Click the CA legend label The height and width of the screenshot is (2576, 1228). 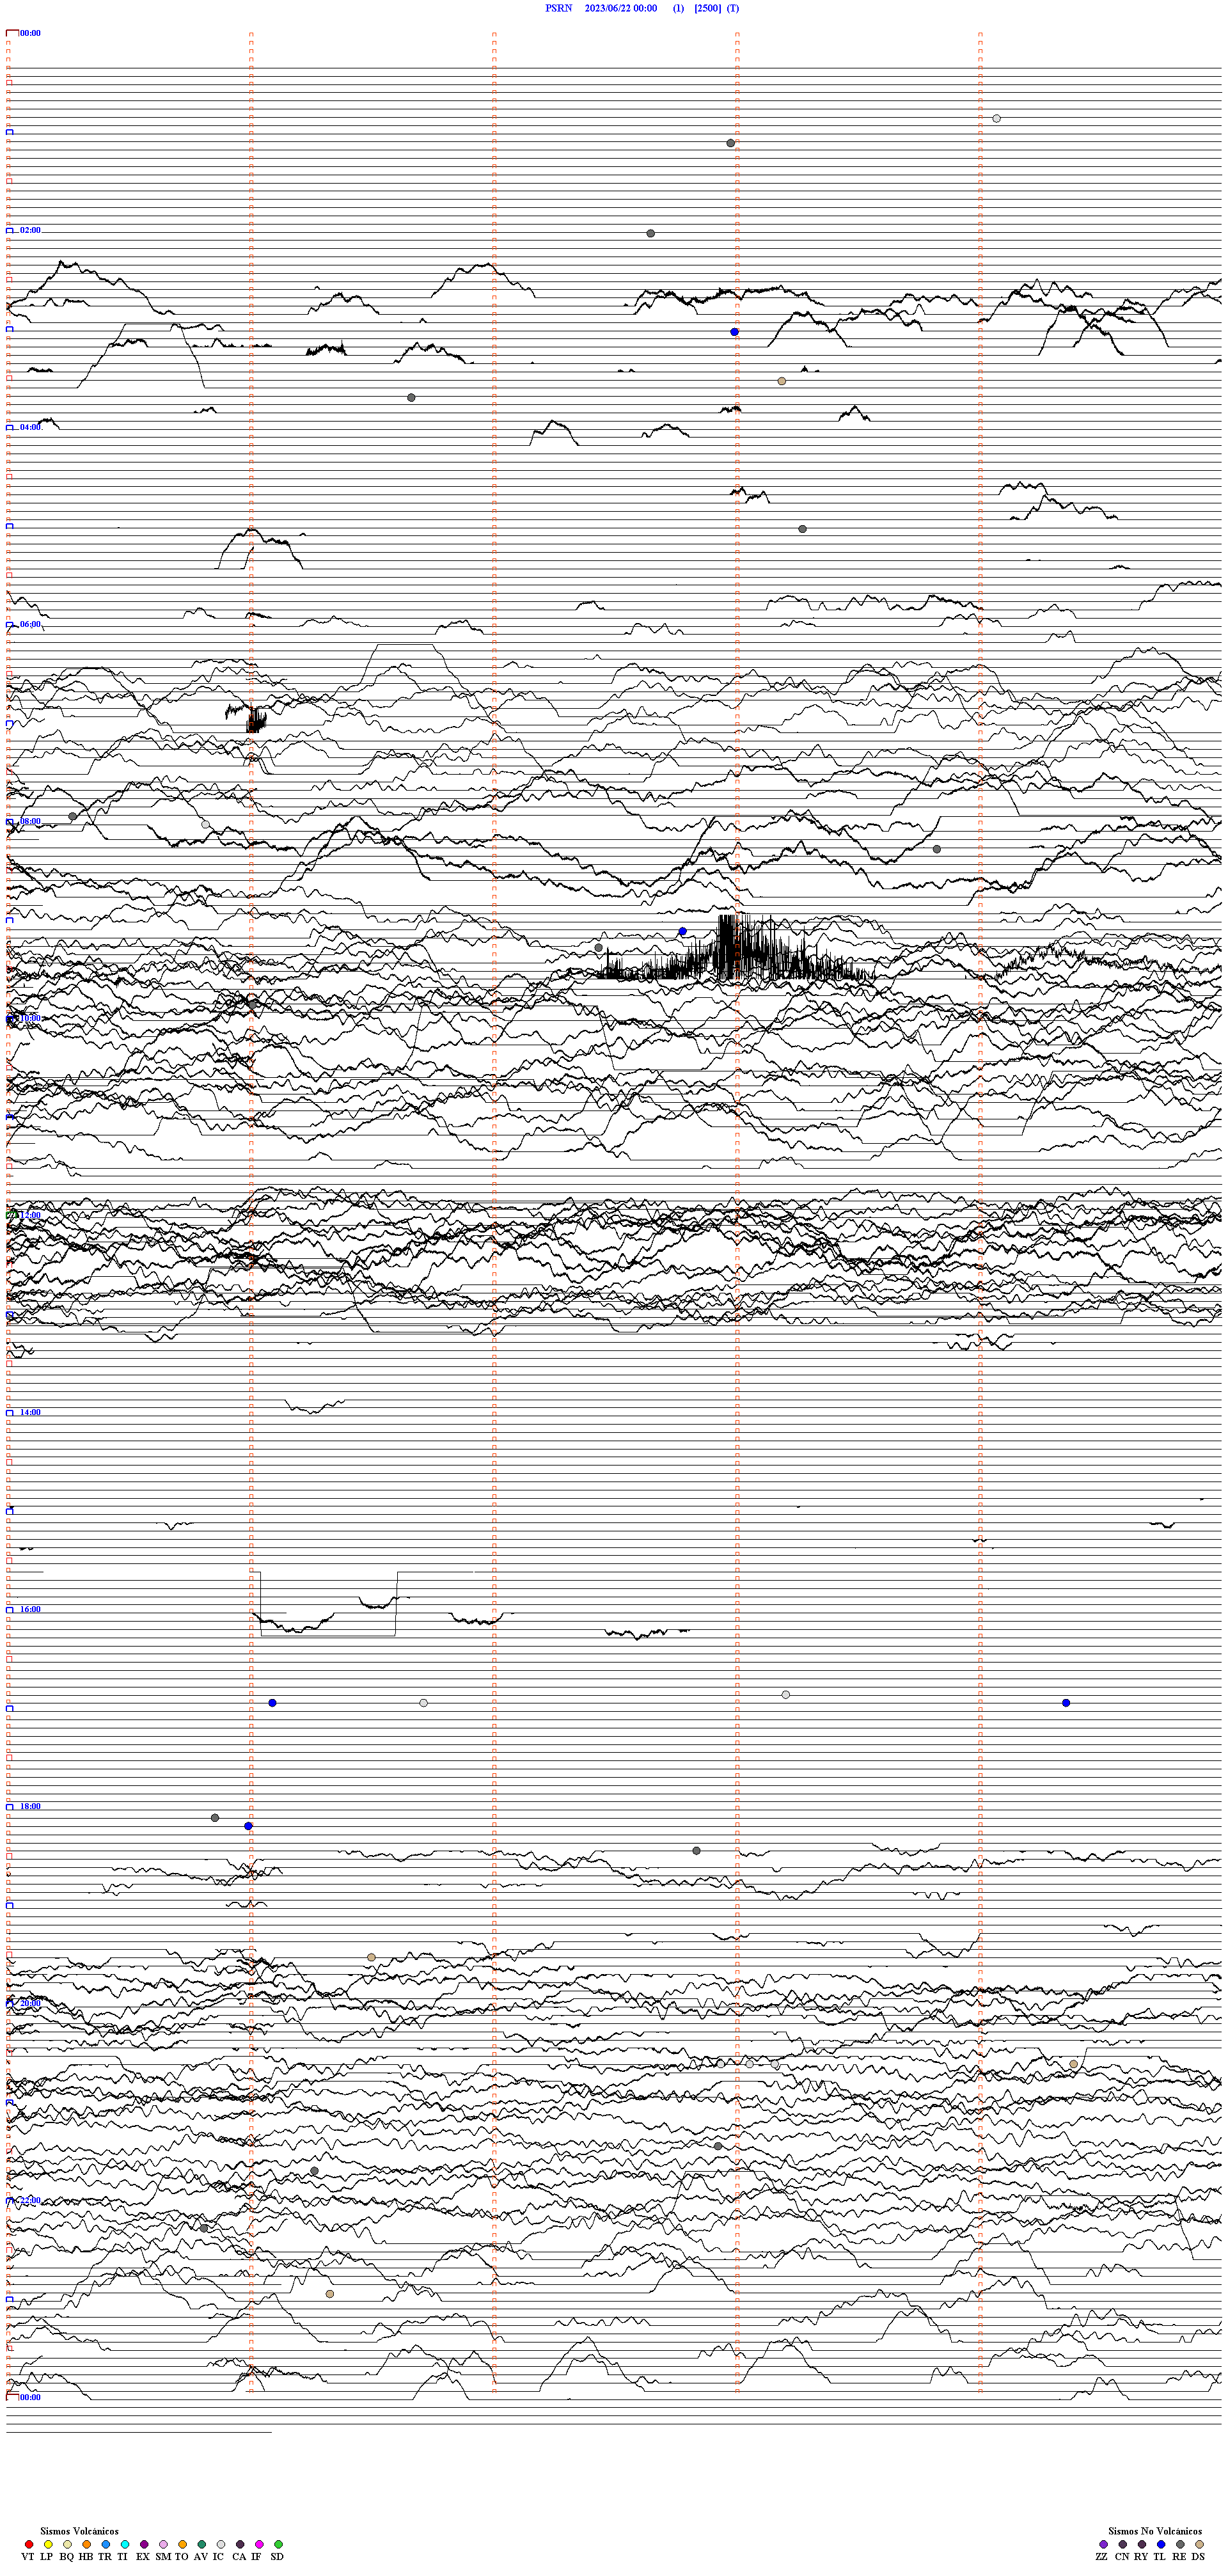pyautogui.click(x=239, y=2557)
